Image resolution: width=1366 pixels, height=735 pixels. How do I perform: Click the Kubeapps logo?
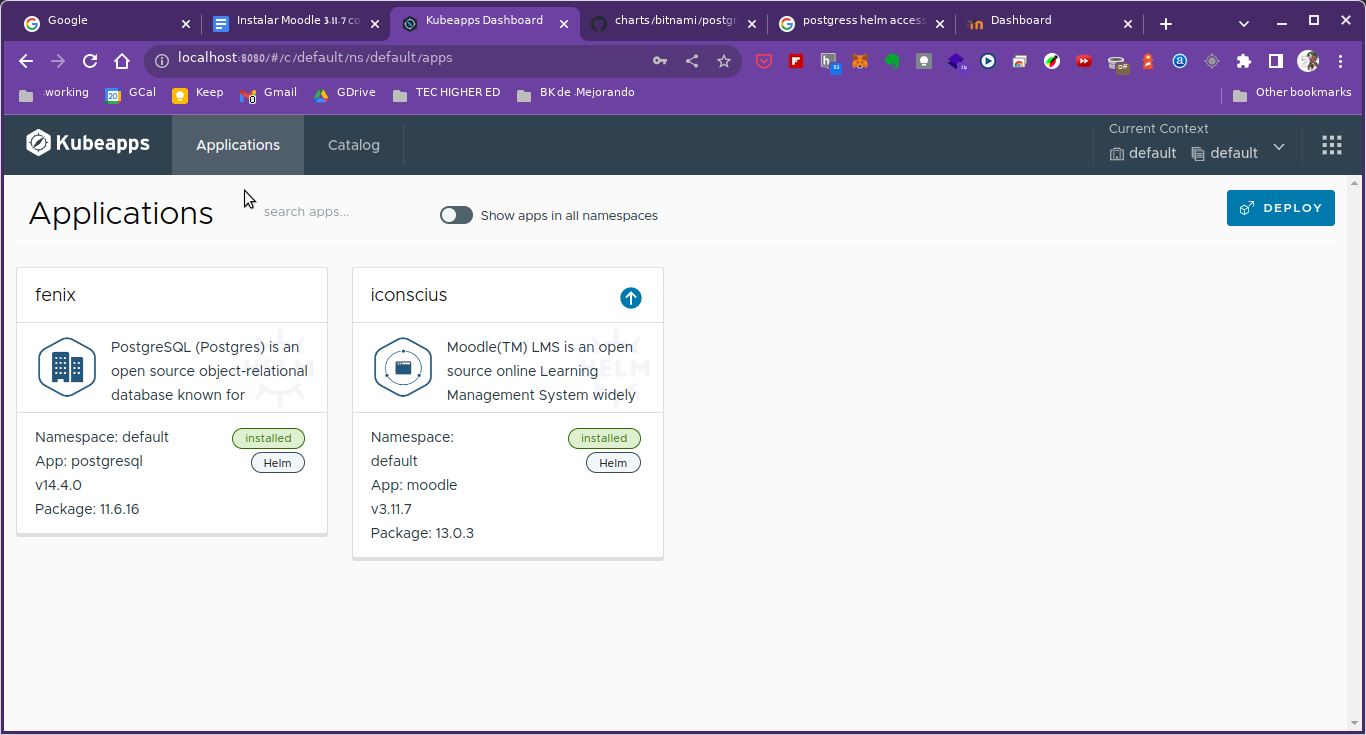[88, 143]
